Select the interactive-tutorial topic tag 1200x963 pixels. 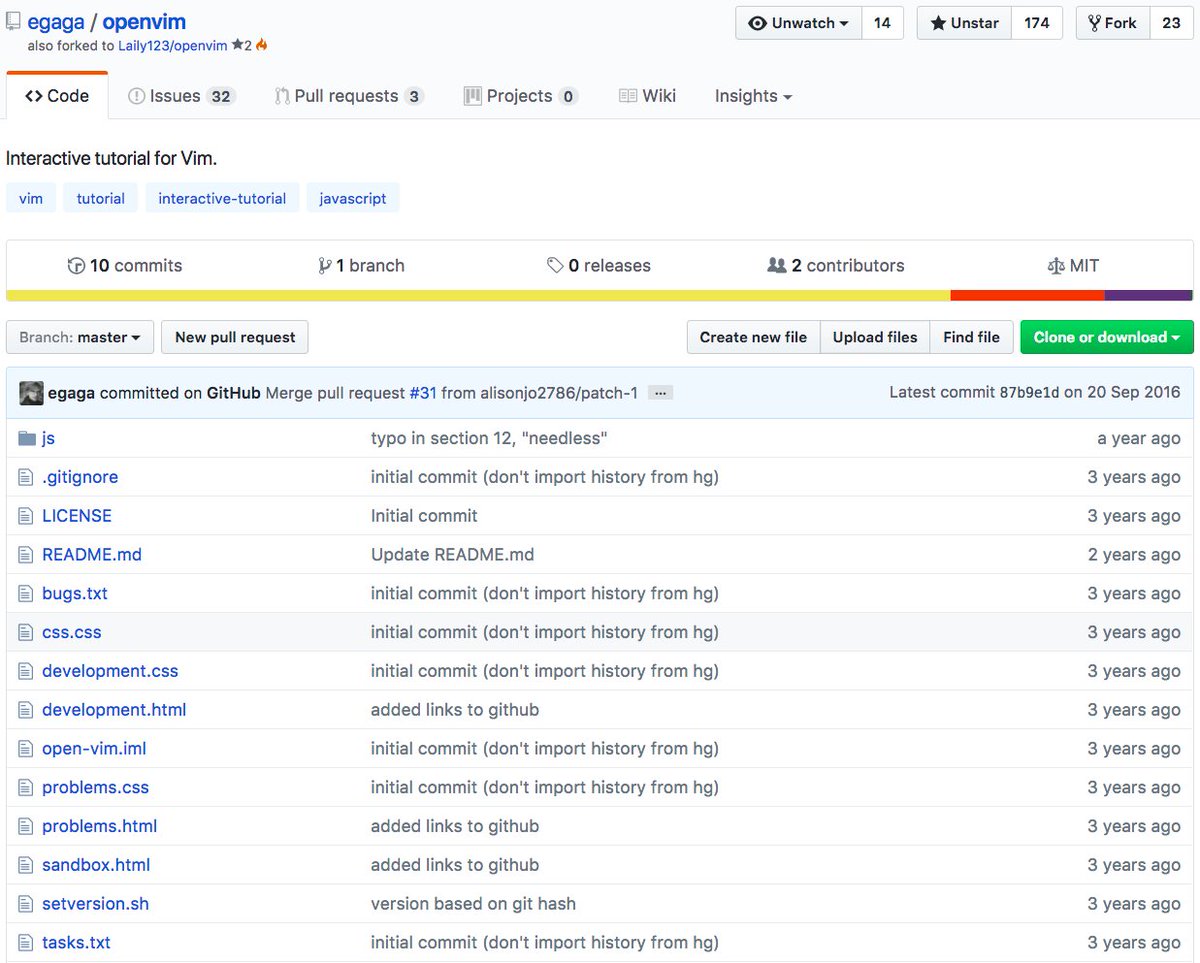pos(222,198)
